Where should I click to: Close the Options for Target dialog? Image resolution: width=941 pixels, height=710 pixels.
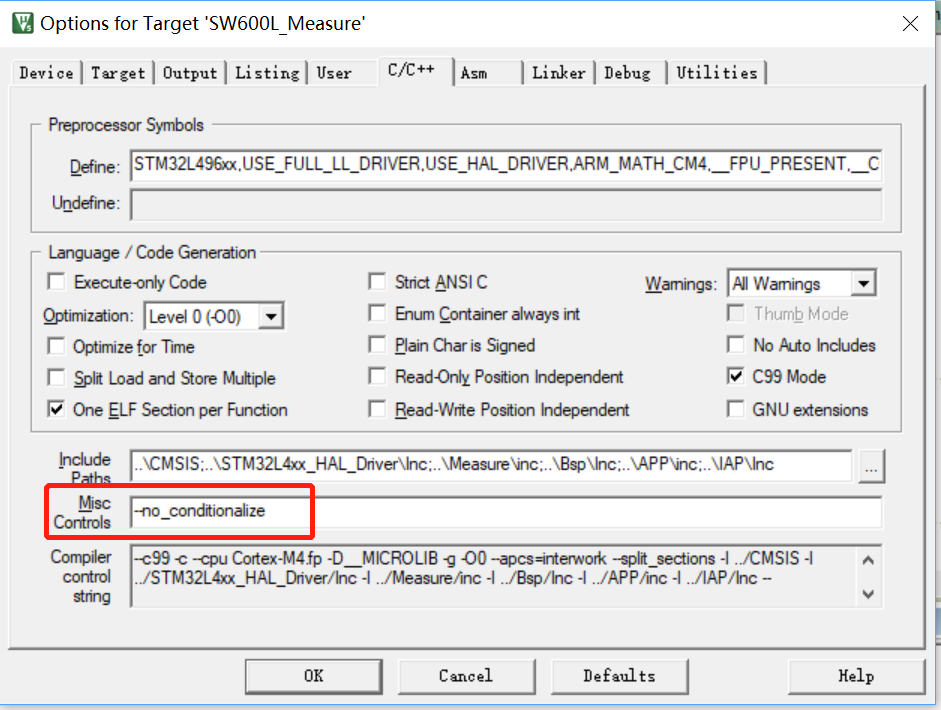pyautogui.click(x=910, y=23)
